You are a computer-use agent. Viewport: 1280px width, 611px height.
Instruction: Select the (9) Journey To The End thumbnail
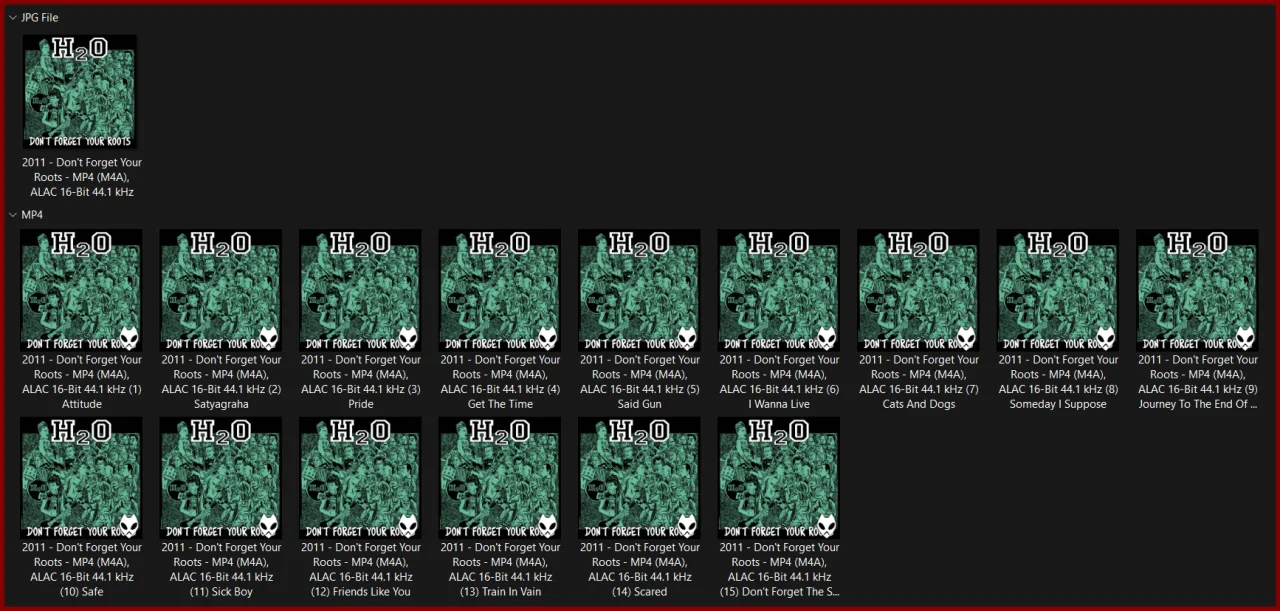[x=1197, y=290]
